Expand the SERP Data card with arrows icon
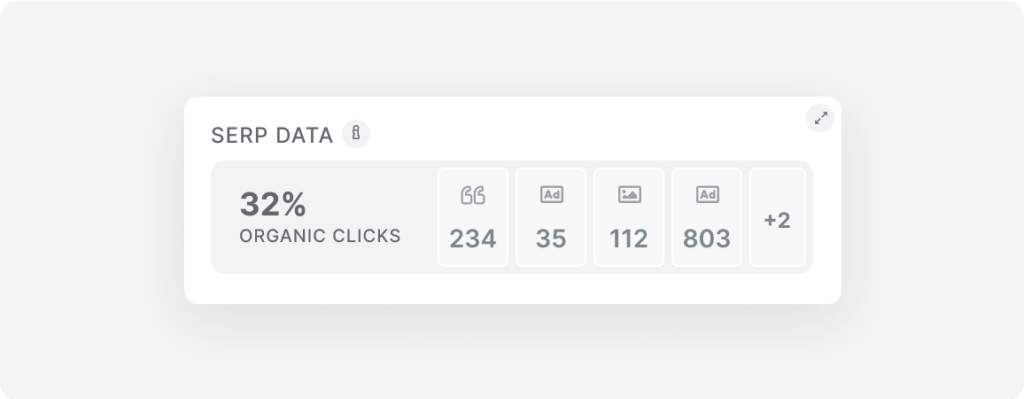 pos(820,118)
